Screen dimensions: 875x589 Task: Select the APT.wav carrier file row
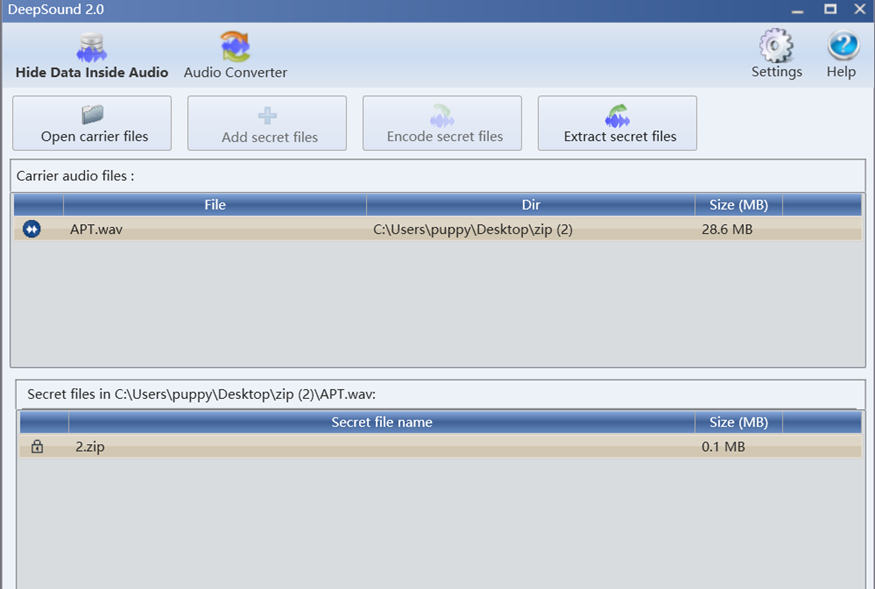300,229
